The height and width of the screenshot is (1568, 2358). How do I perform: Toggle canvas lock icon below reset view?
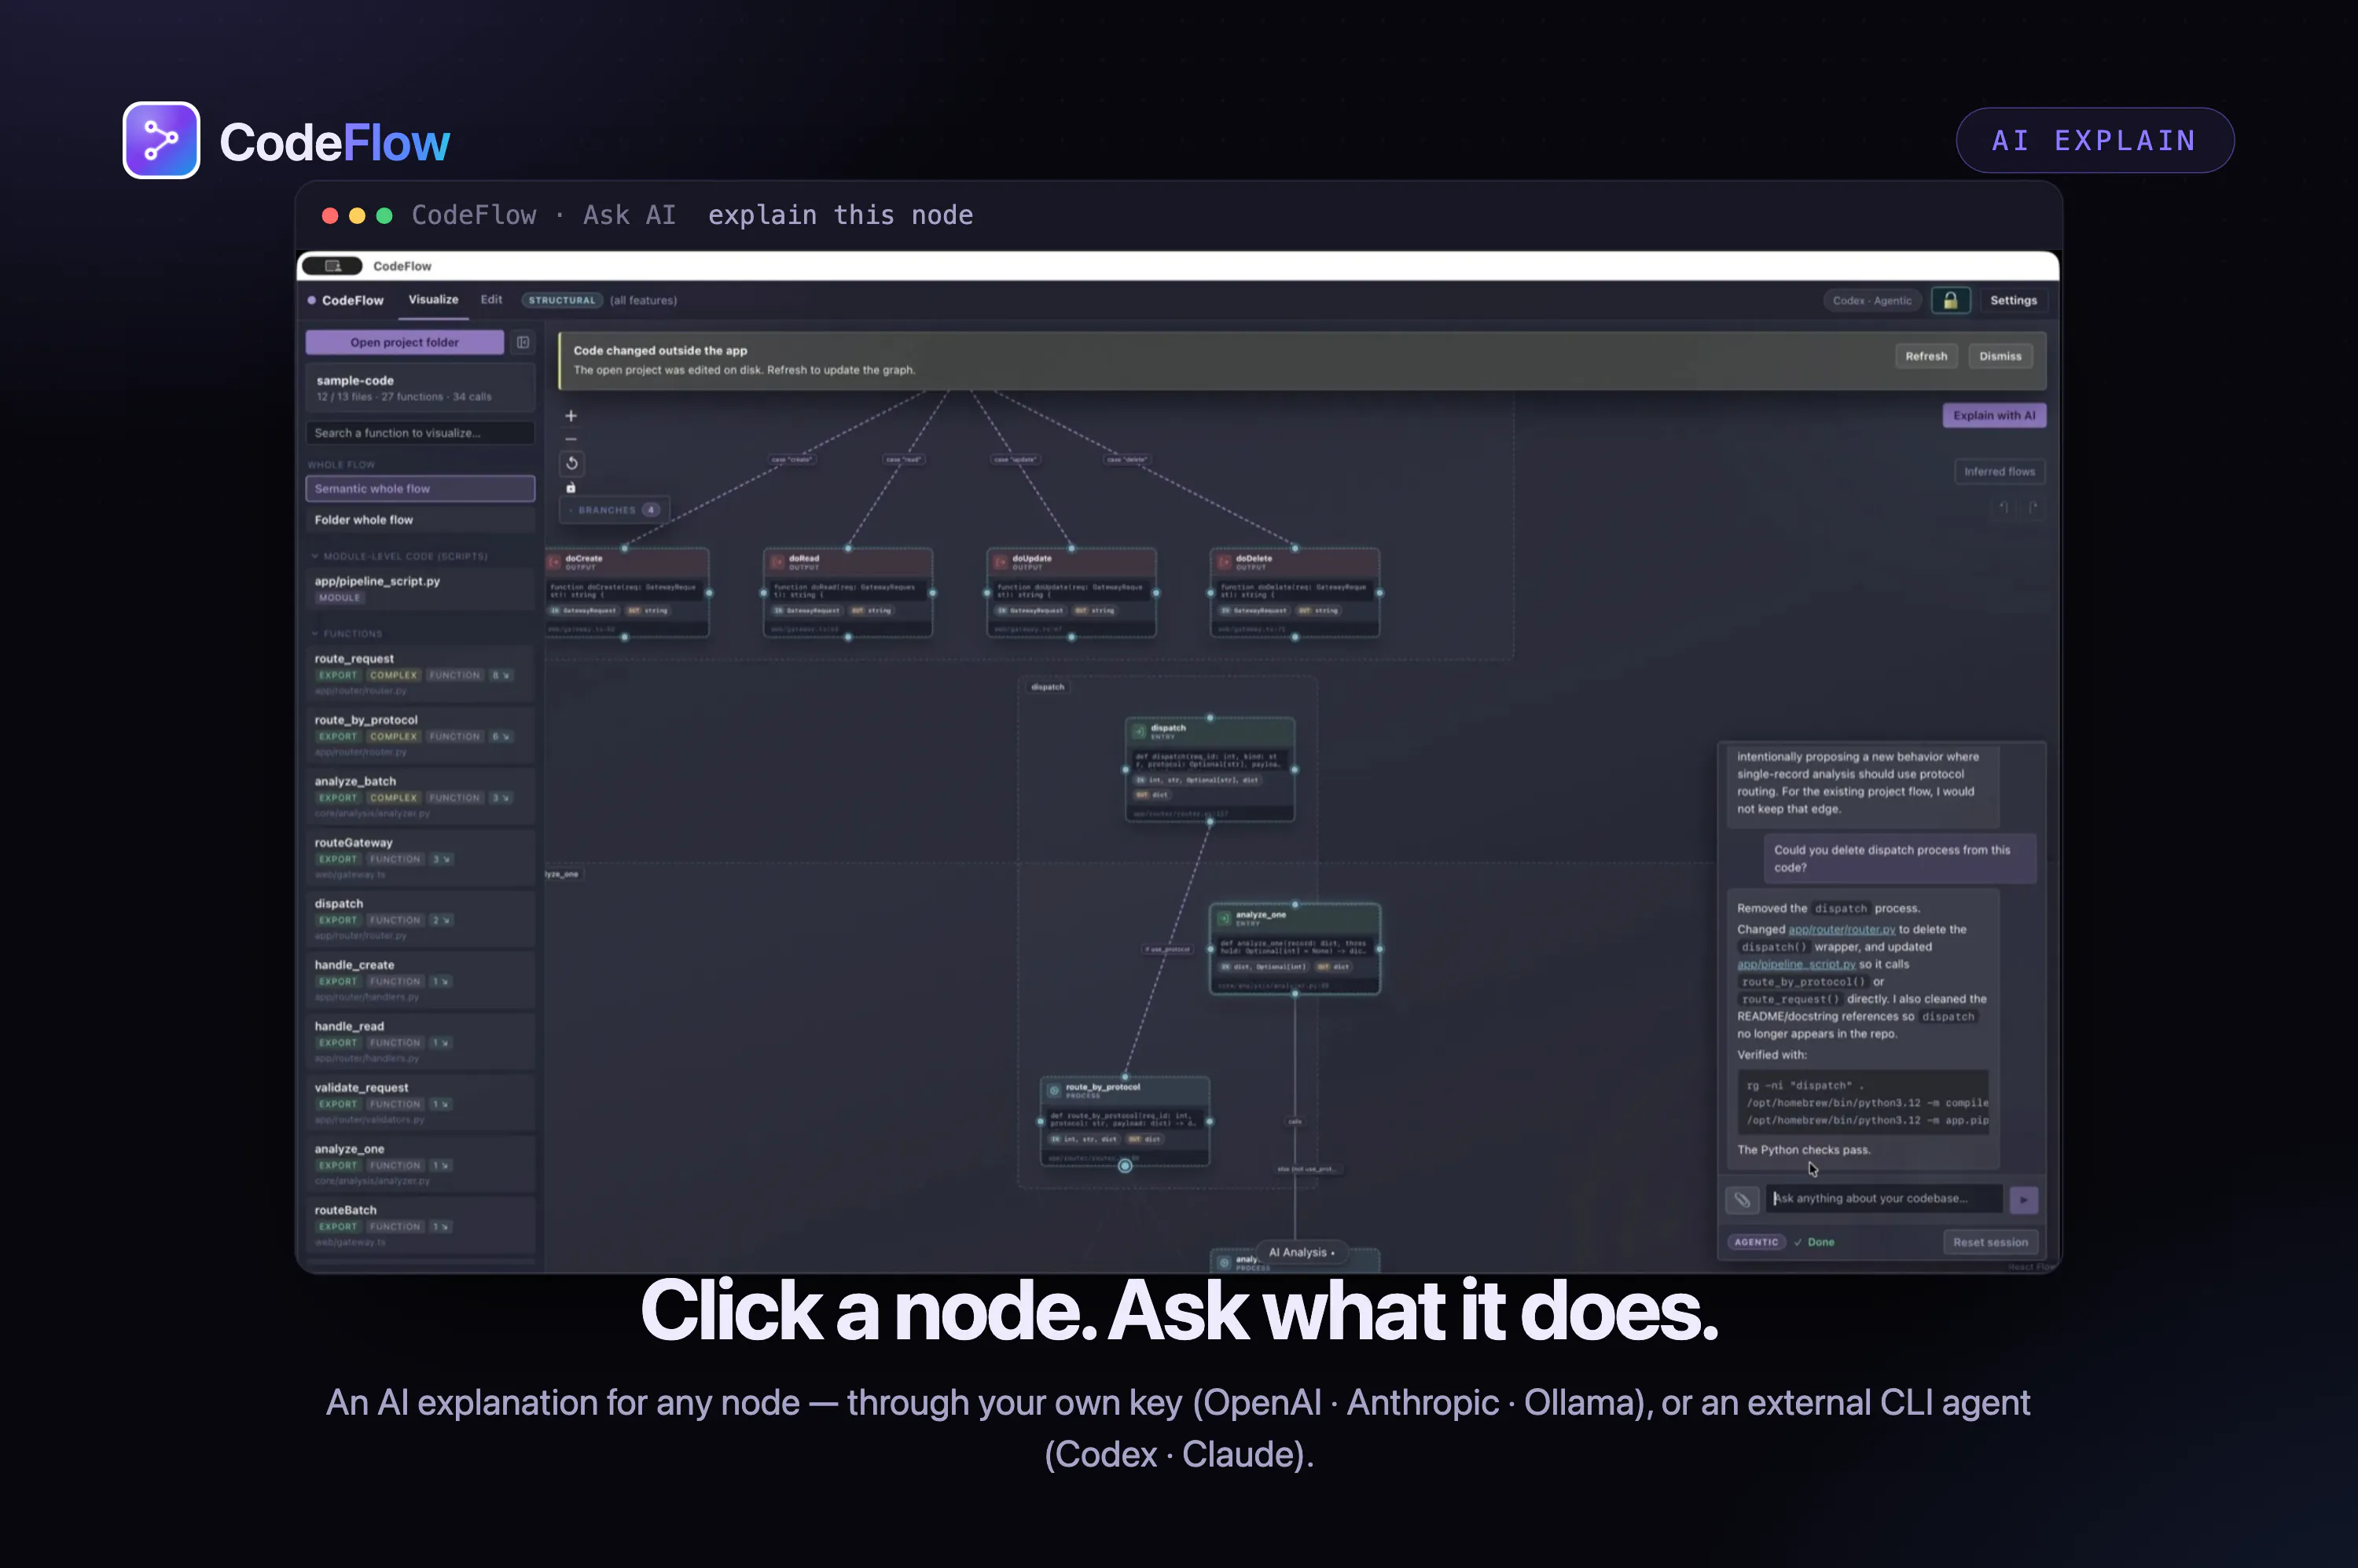click(x=571, y=488)
